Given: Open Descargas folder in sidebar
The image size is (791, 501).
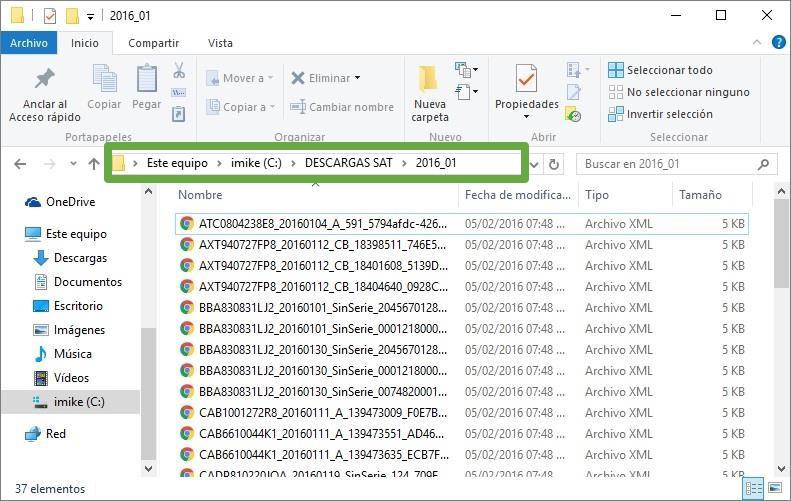Looking at the screenshot, I should click(70, 258).
